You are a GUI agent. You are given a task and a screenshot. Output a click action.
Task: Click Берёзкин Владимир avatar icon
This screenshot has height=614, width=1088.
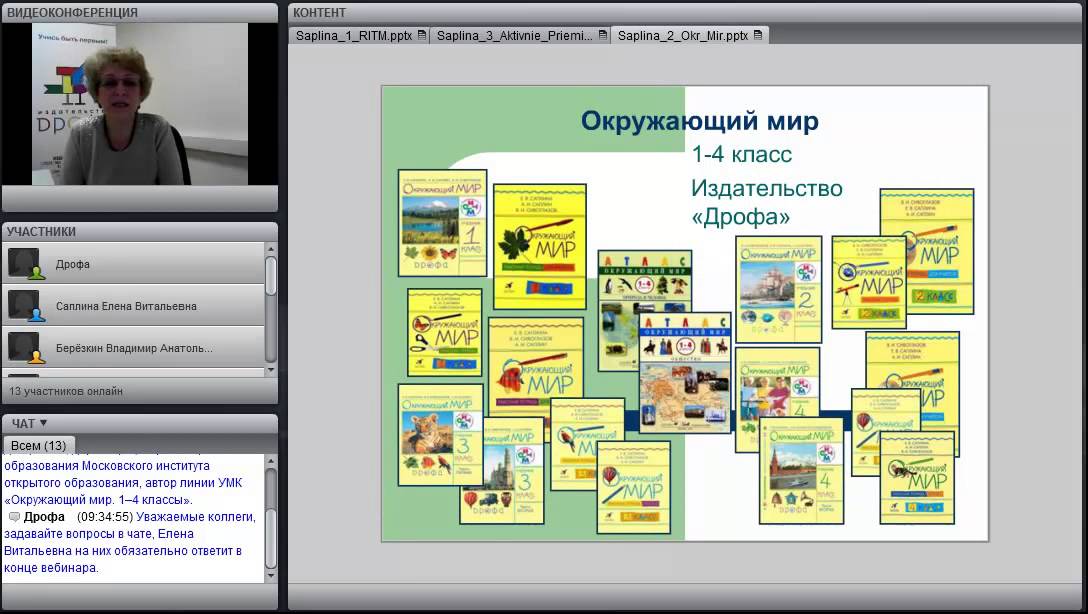coord(26,348)
